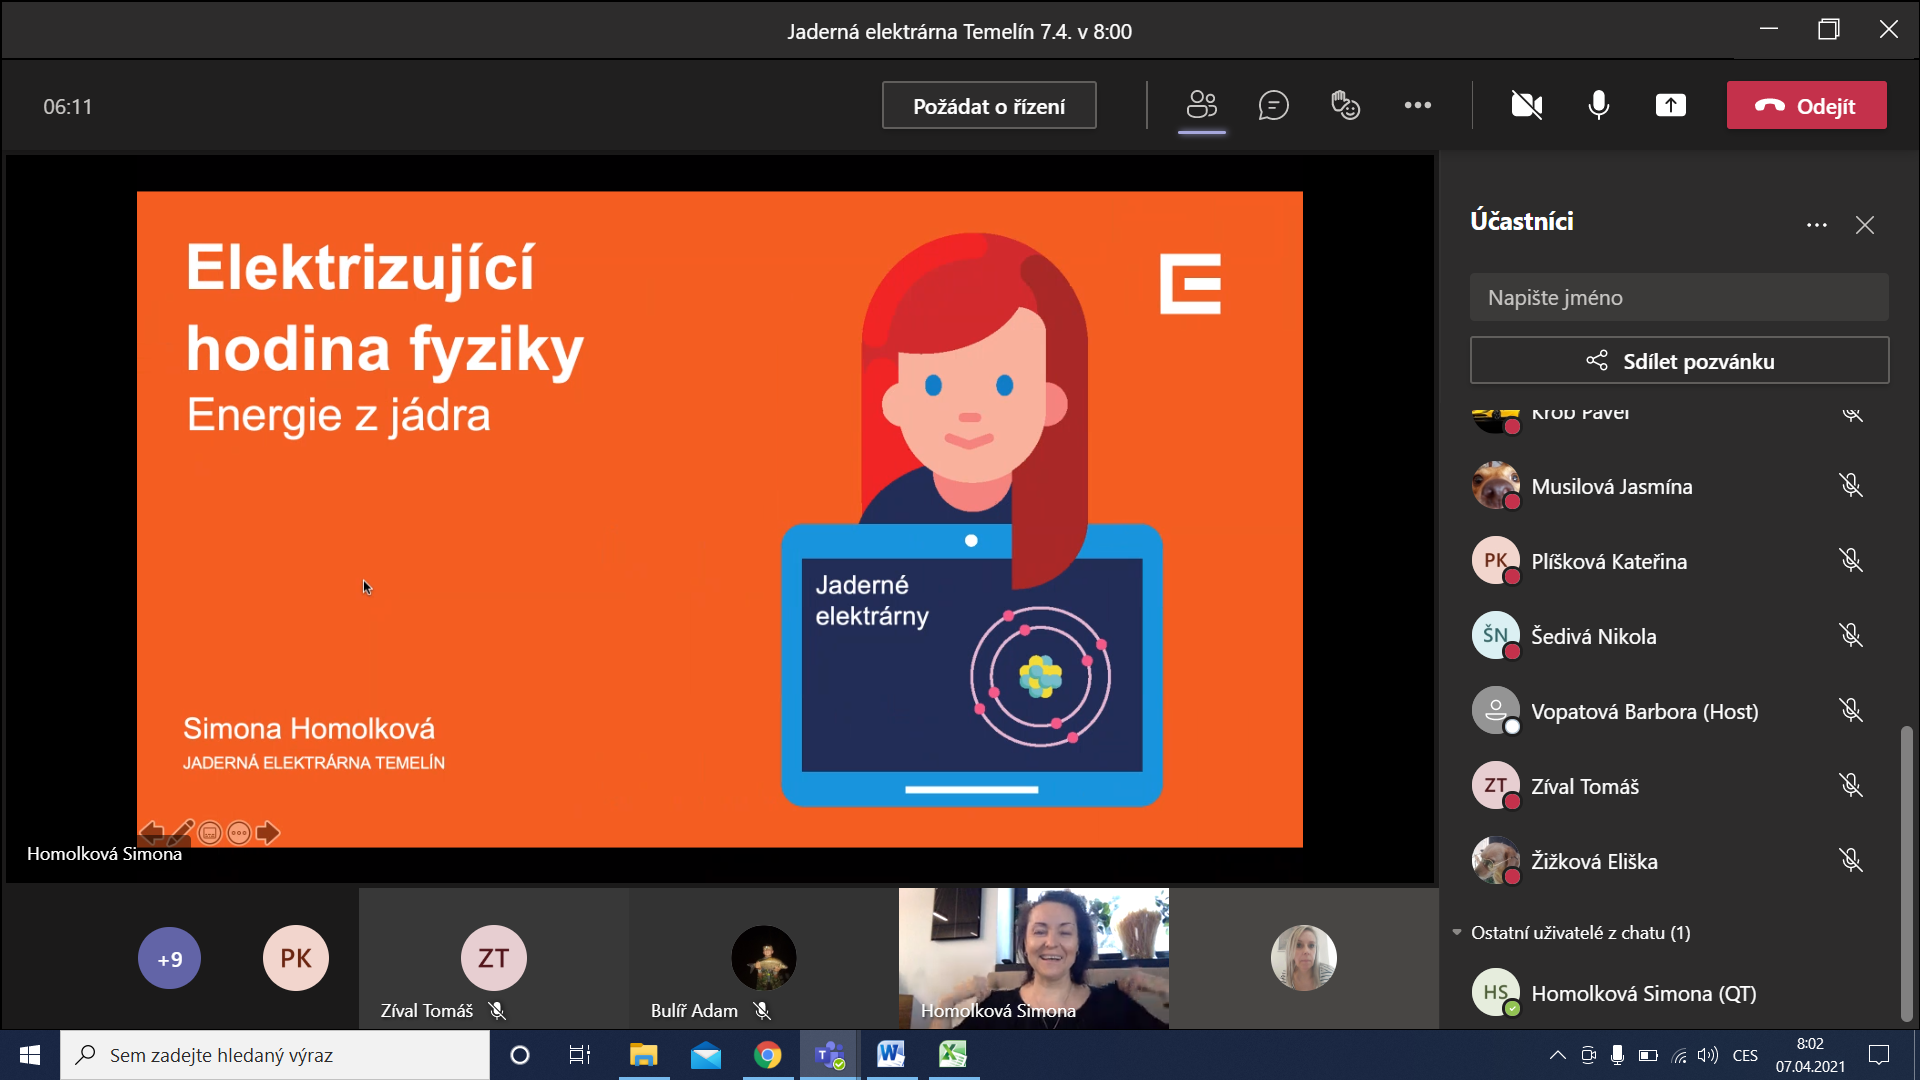Click Sdílet pozvánku button
Screen dimensions: 1920x1080
point(1679,361)
